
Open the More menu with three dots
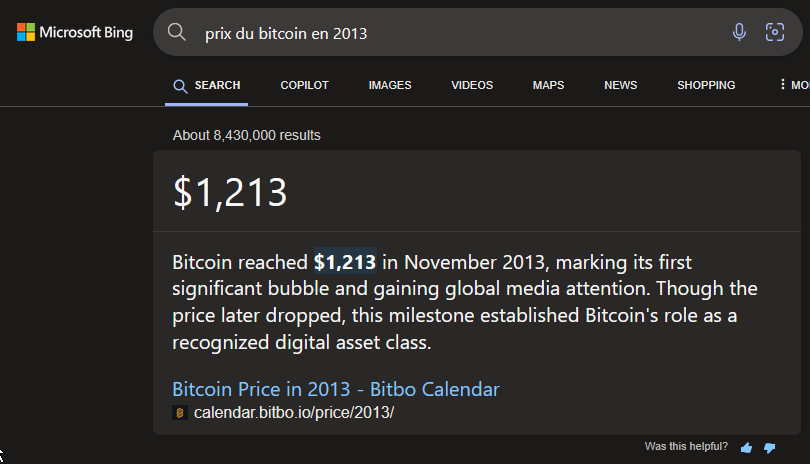point(795,85)
